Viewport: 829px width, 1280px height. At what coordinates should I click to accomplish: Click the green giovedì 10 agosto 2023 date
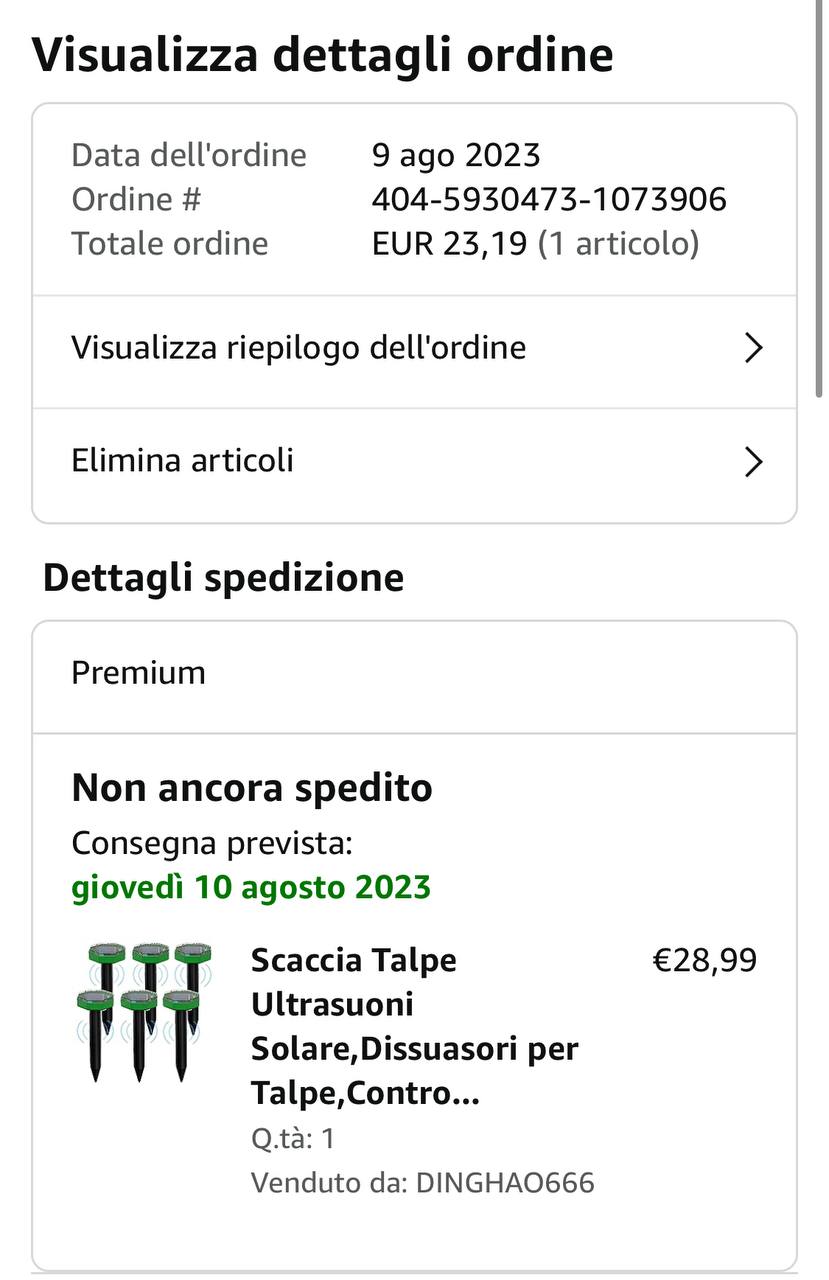tap(251, 887)
